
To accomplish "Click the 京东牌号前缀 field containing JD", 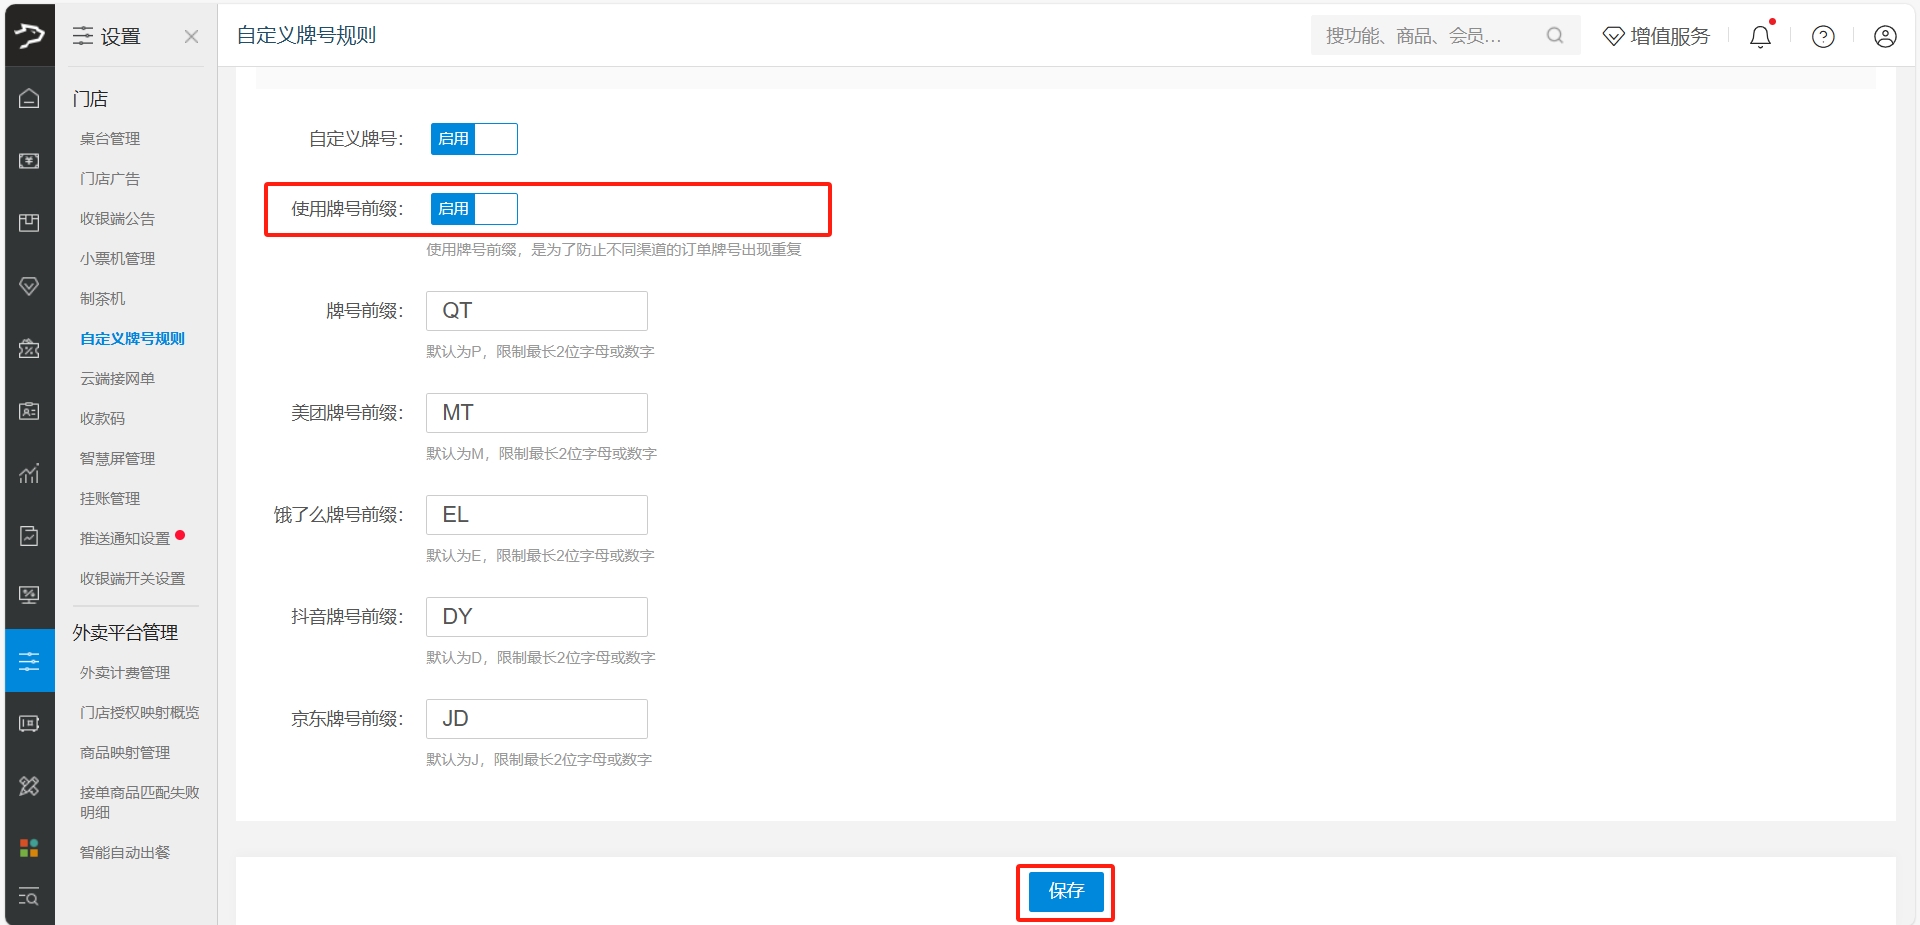I will [x=537, y=719].
